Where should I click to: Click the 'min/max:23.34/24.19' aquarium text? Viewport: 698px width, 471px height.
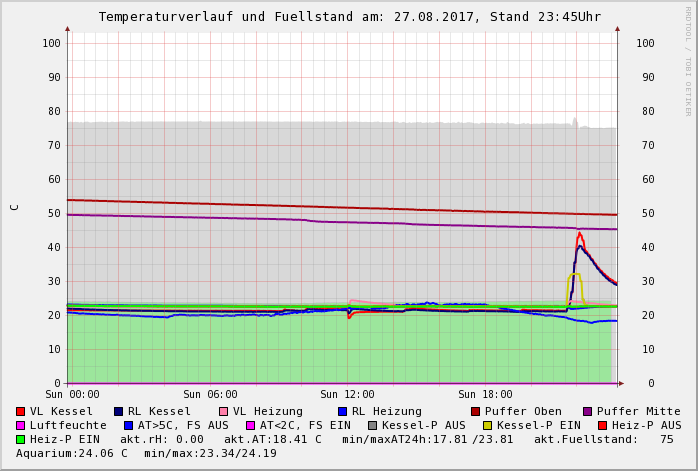point(211,454)
